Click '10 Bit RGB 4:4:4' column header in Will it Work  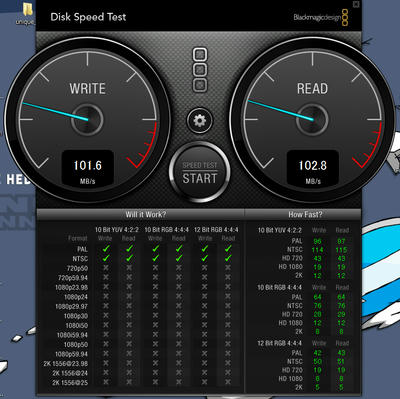167,230
